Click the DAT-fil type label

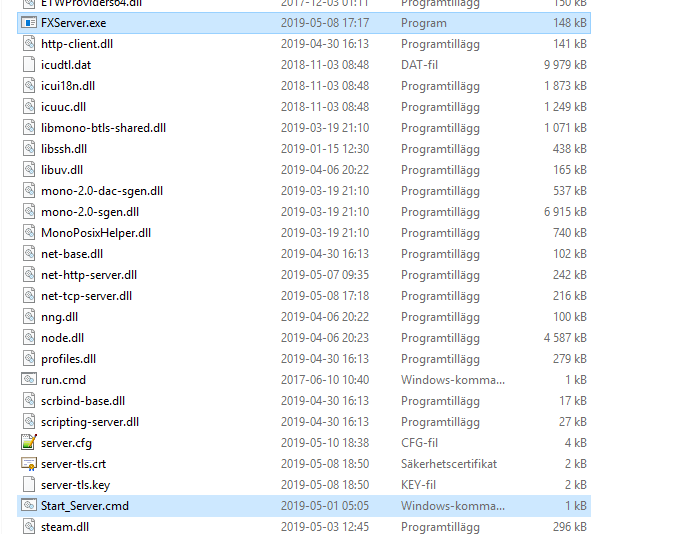pos(419,65)
